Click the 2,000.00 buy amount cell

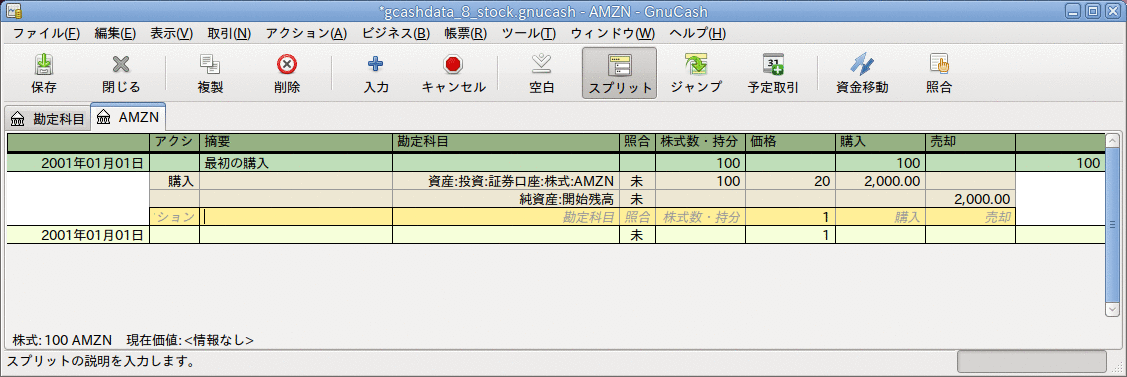(880, 182)
